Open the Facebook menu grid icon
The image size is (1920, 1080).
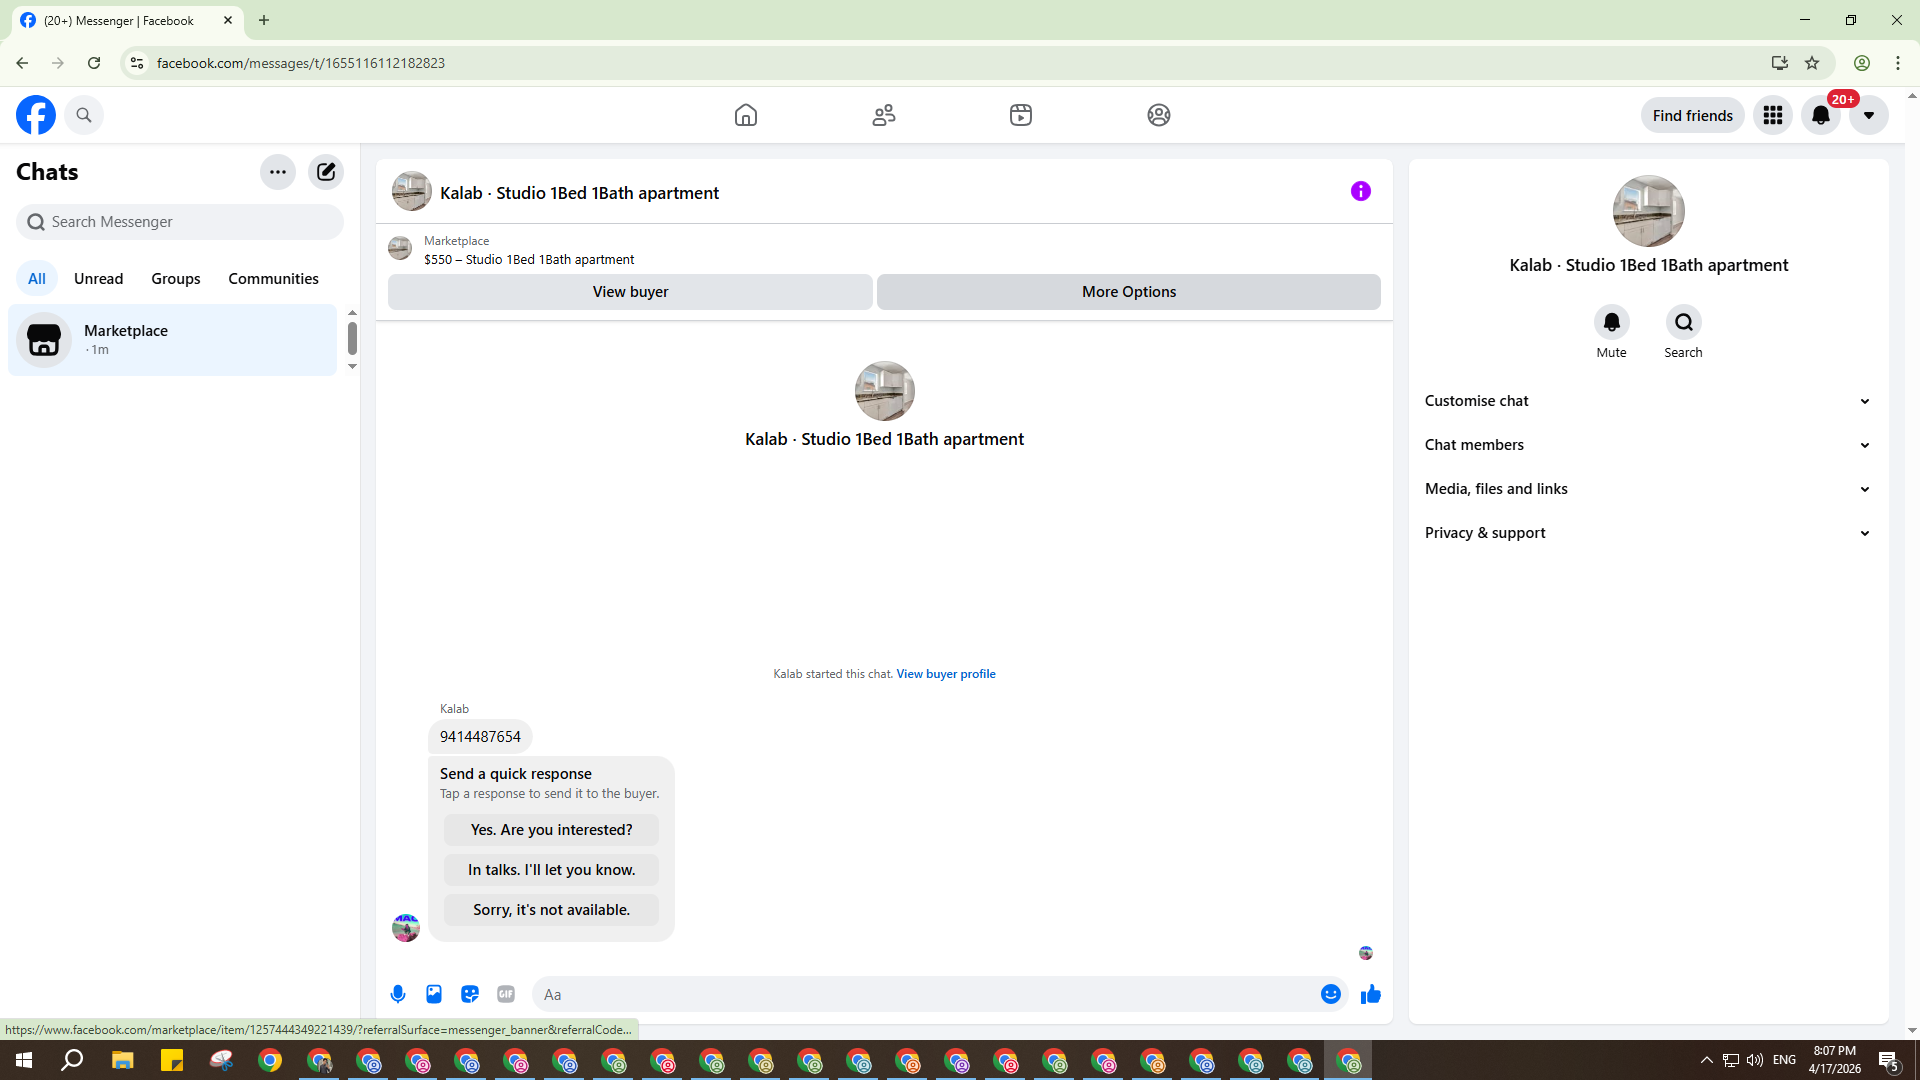[1773, 115]
